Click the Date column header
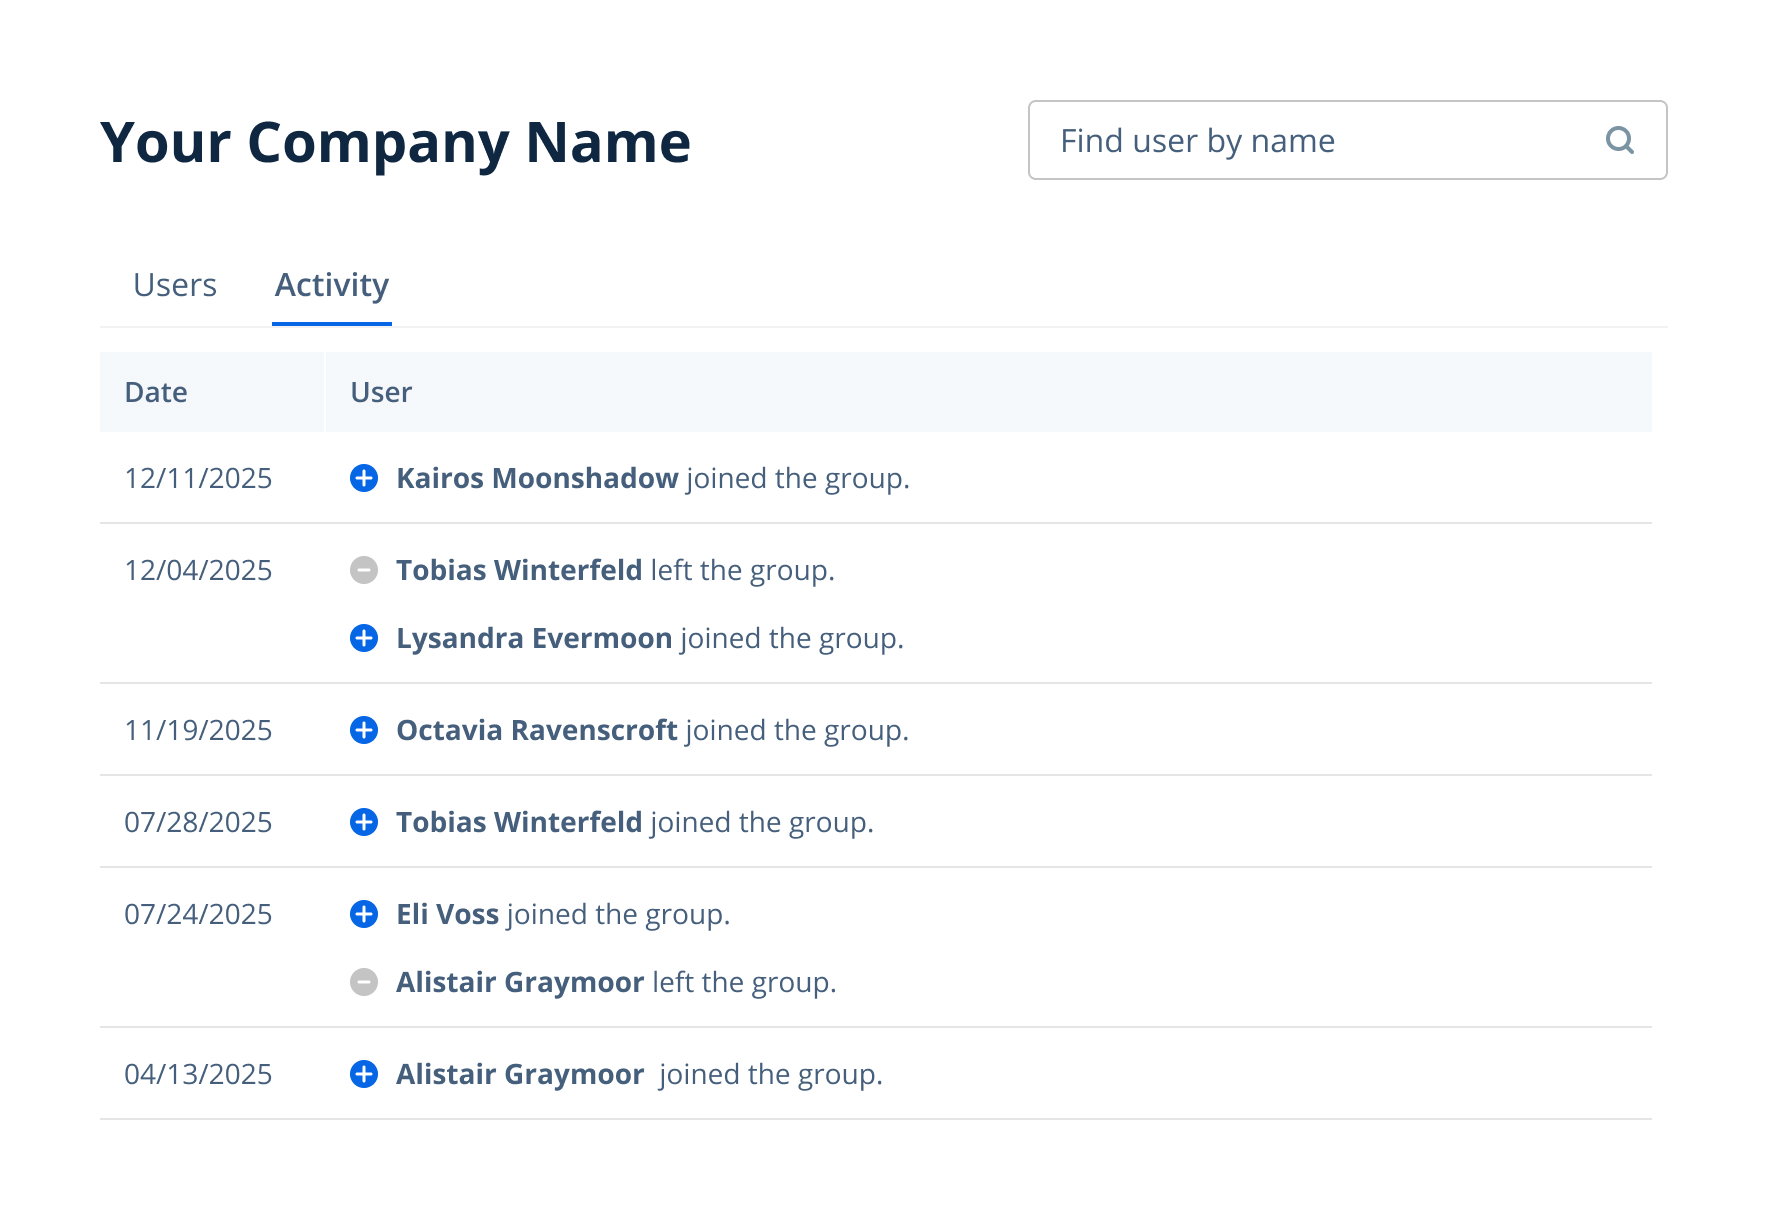The width and height of the screenshot is (1768, 1220). tap(156, 392)
